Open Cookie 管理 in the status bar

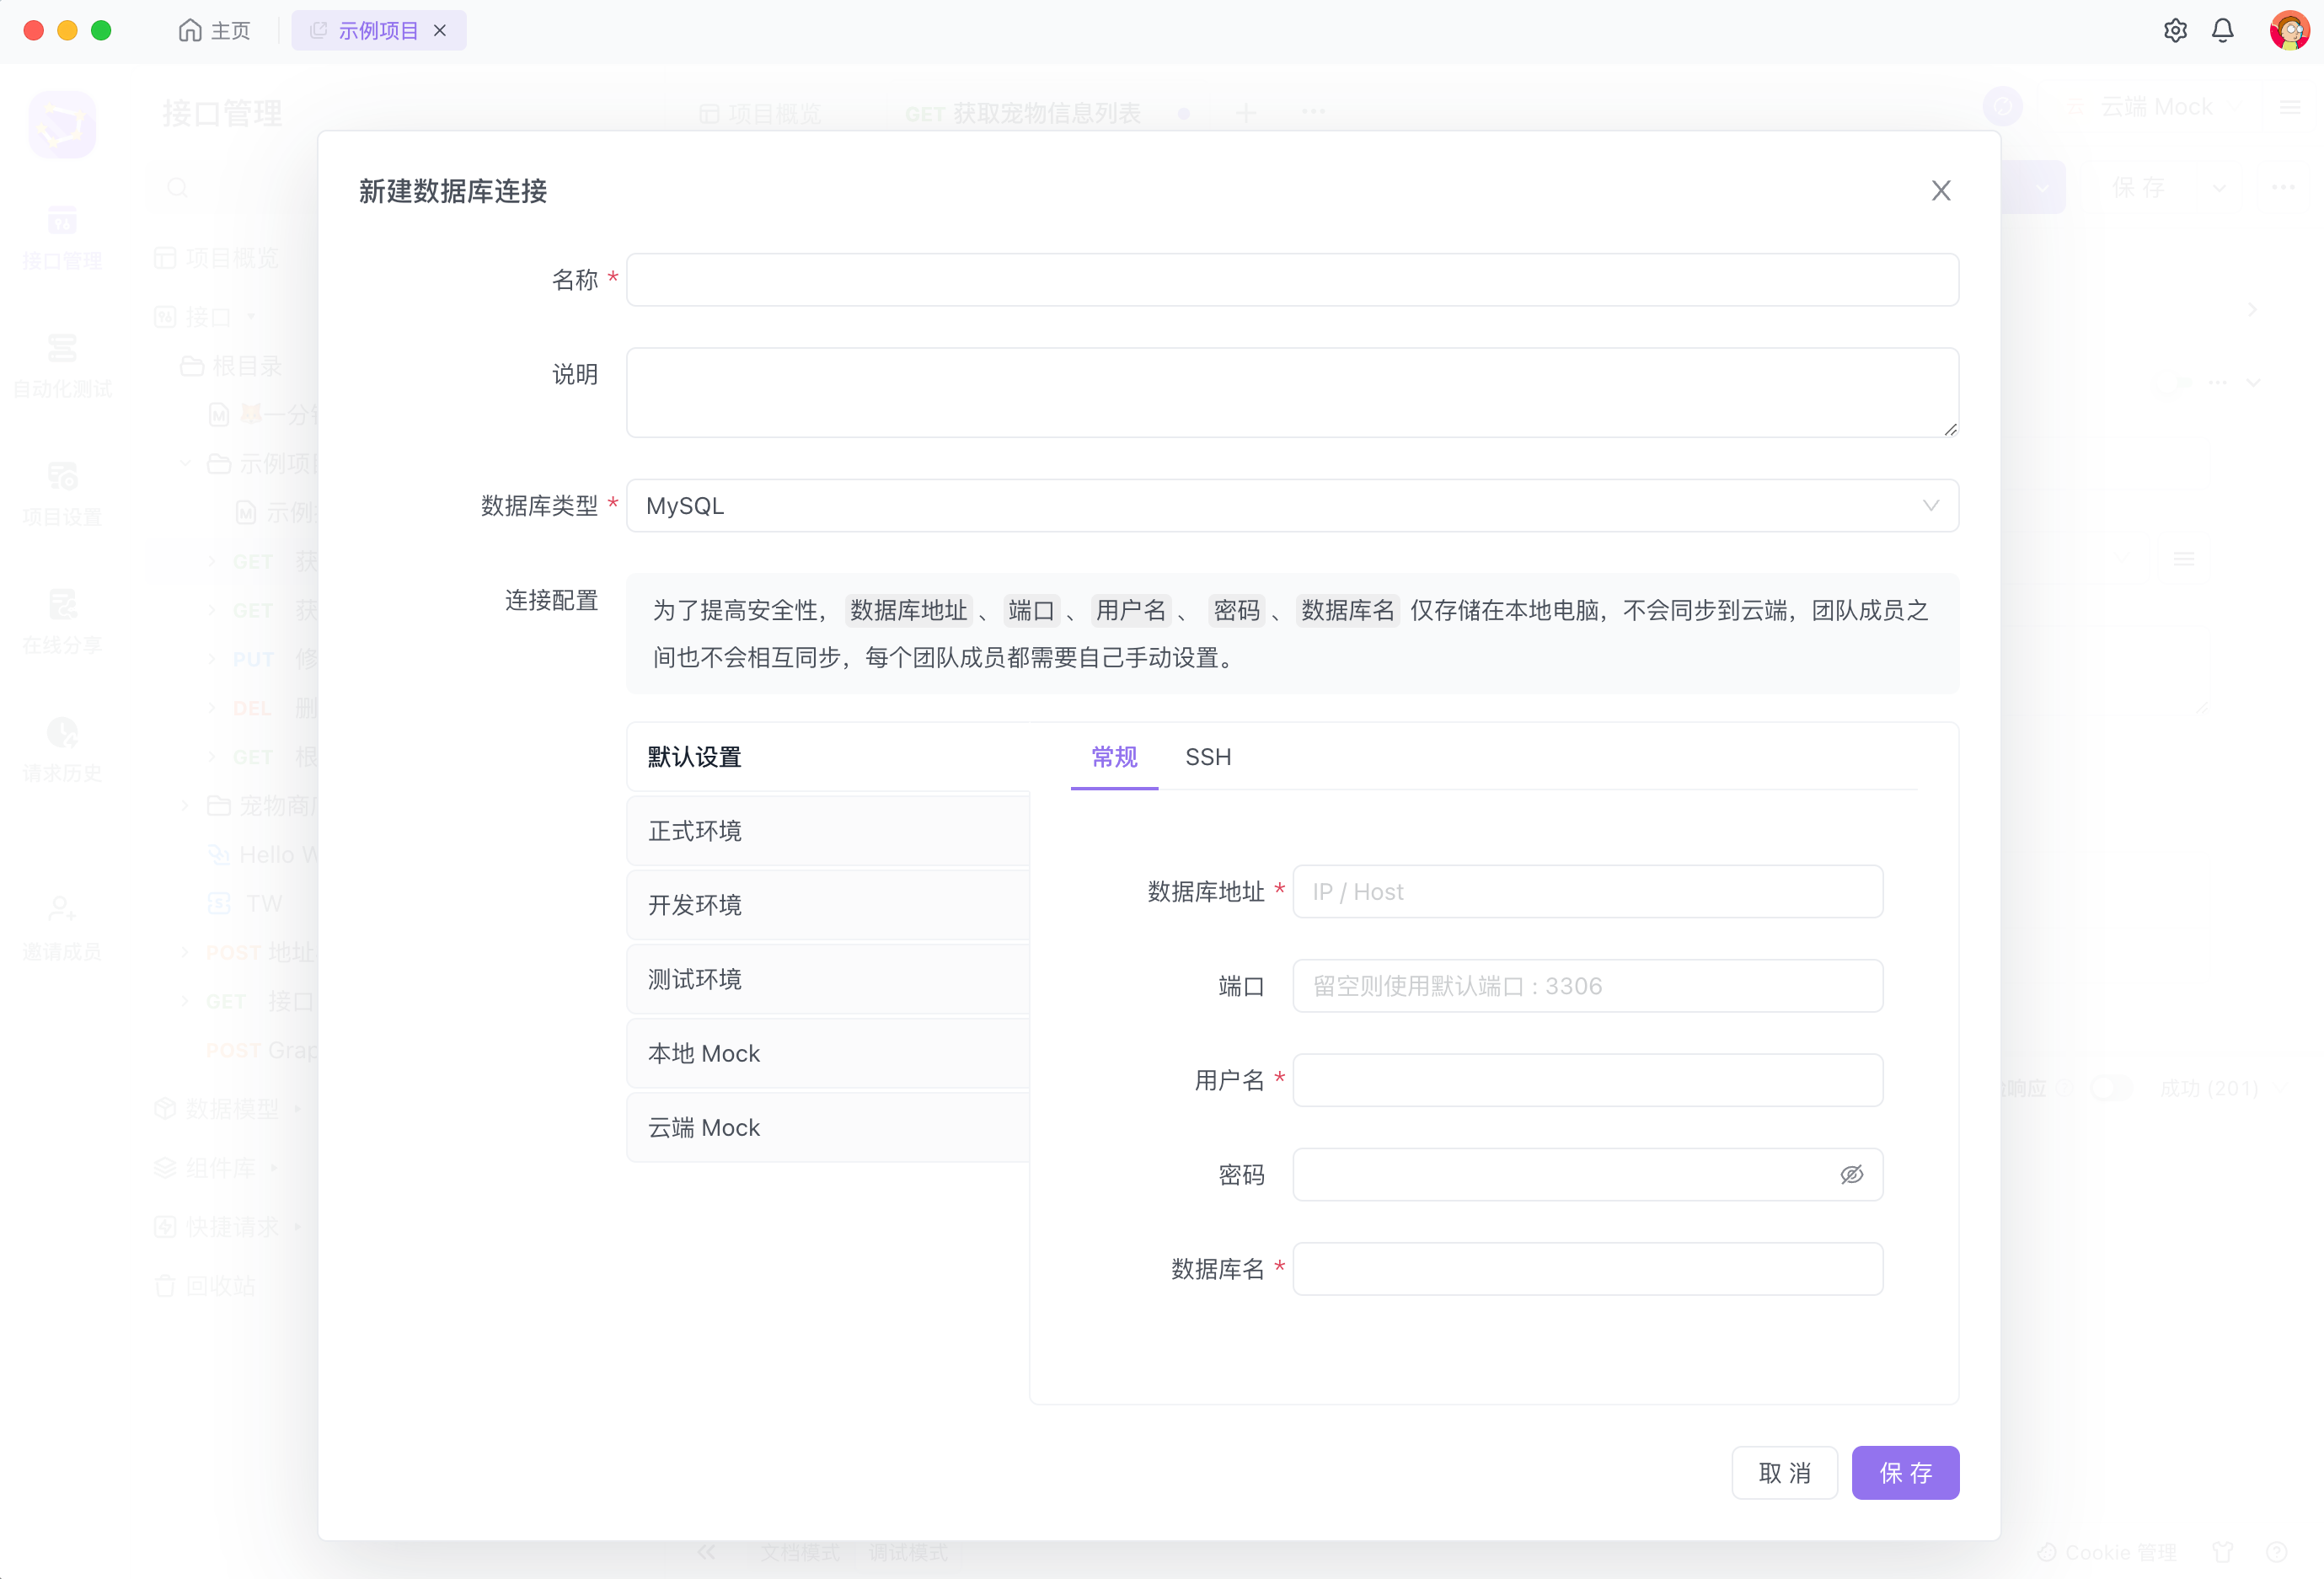(x=2107, y=1553)
